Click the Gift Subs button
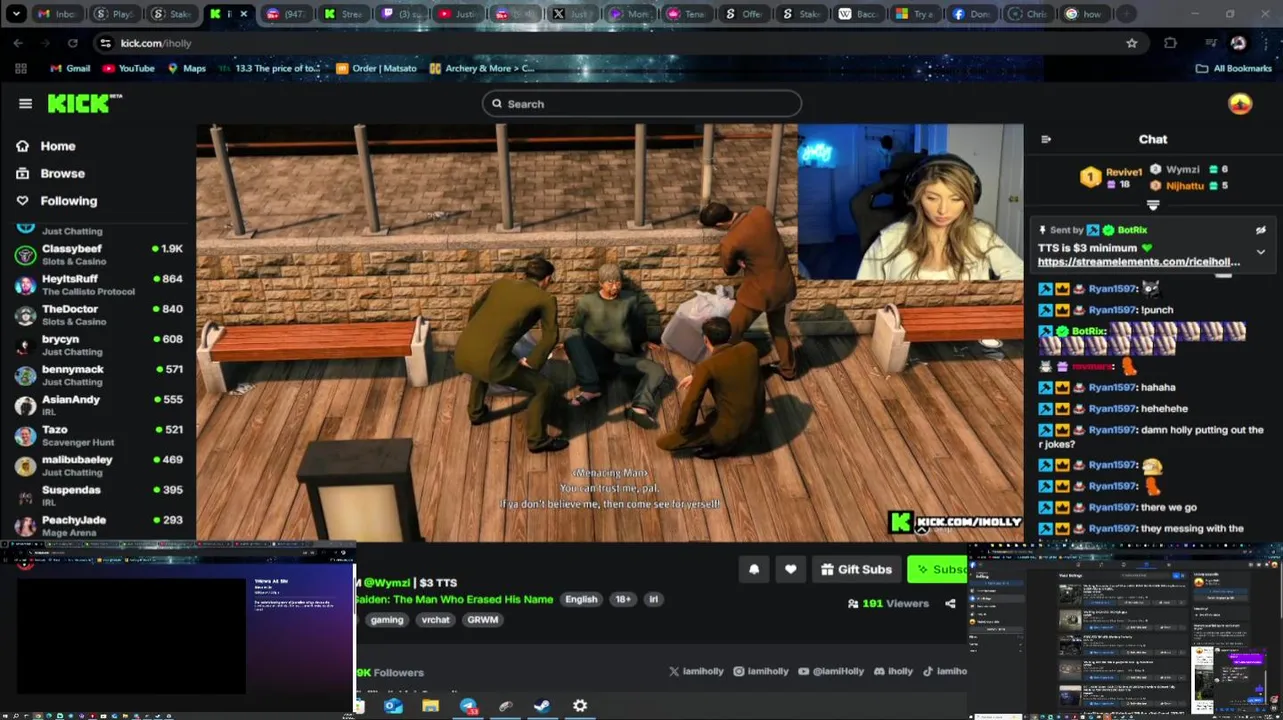This screenshot has width=1283, height=720. pyautogui.click(x=856, y=569)
